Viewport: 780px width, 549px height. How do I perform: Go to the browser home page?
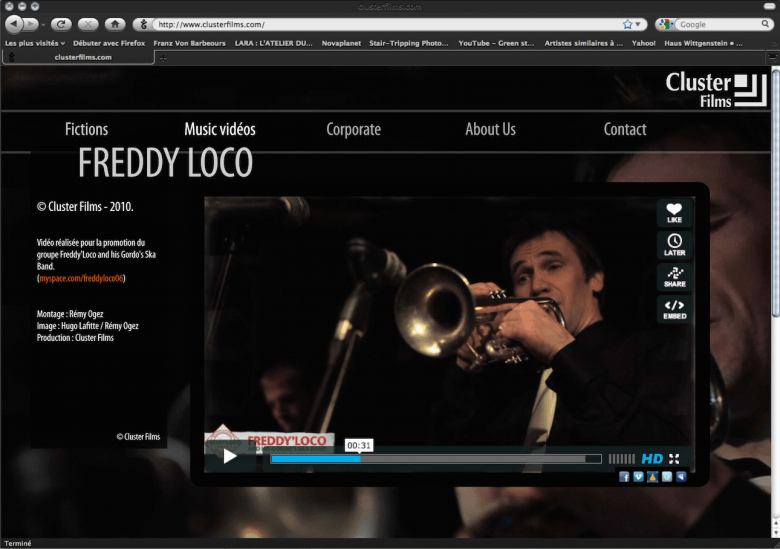point(115,24)
